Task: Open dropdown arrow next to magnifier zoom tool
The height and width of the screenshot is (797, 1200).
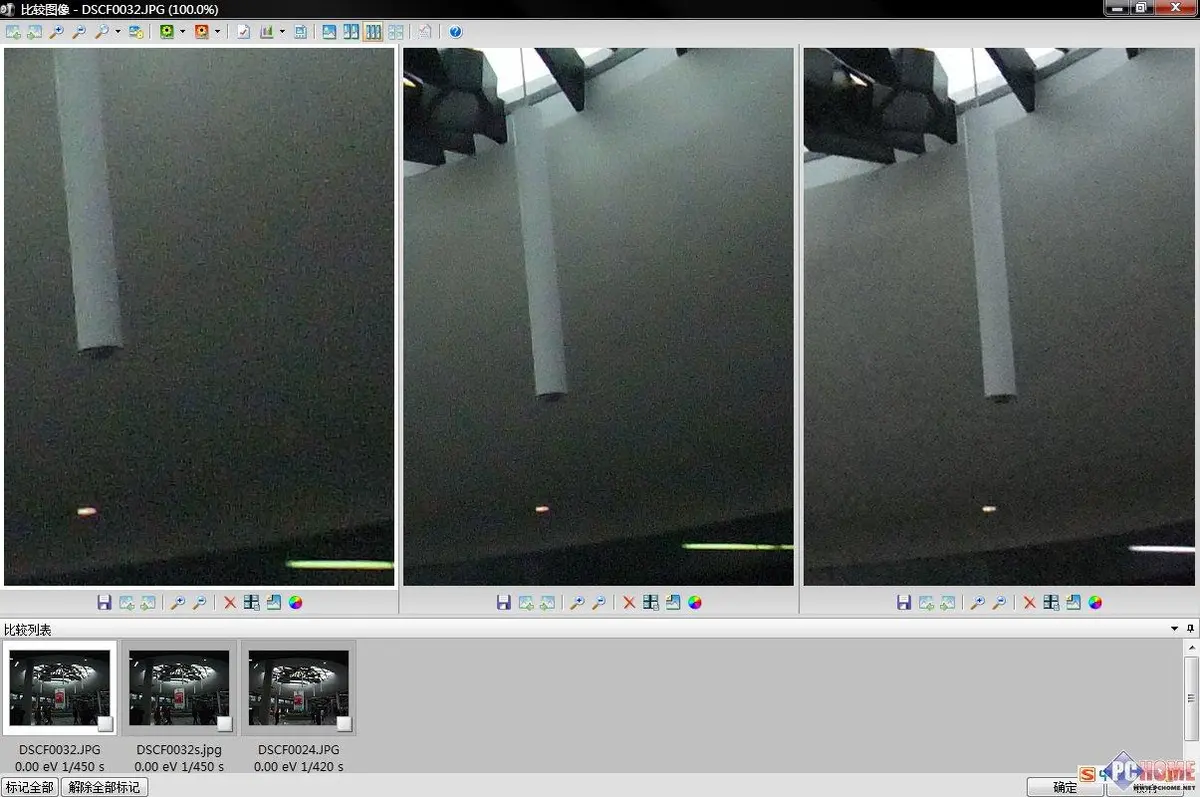Action: click(x=118, y=32)
